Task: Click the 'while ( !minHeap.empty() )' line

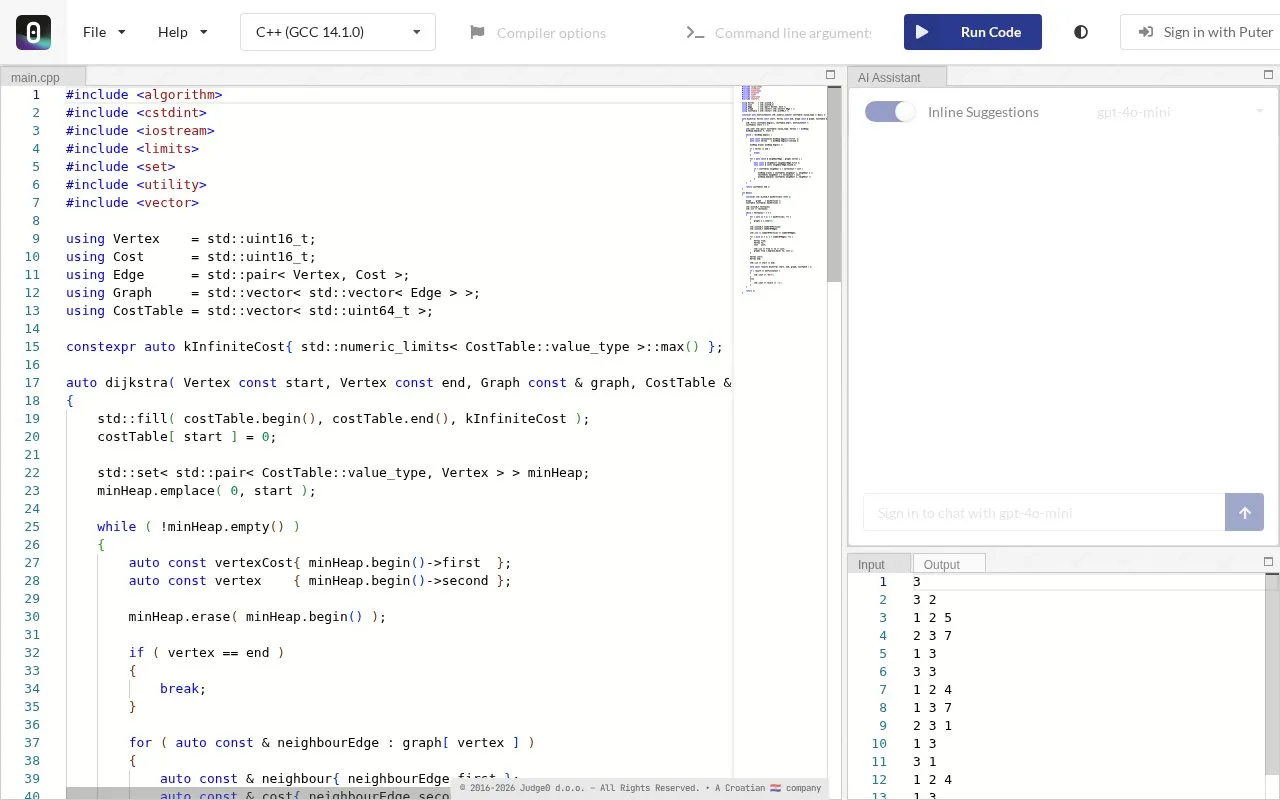Action: (198, 527)
